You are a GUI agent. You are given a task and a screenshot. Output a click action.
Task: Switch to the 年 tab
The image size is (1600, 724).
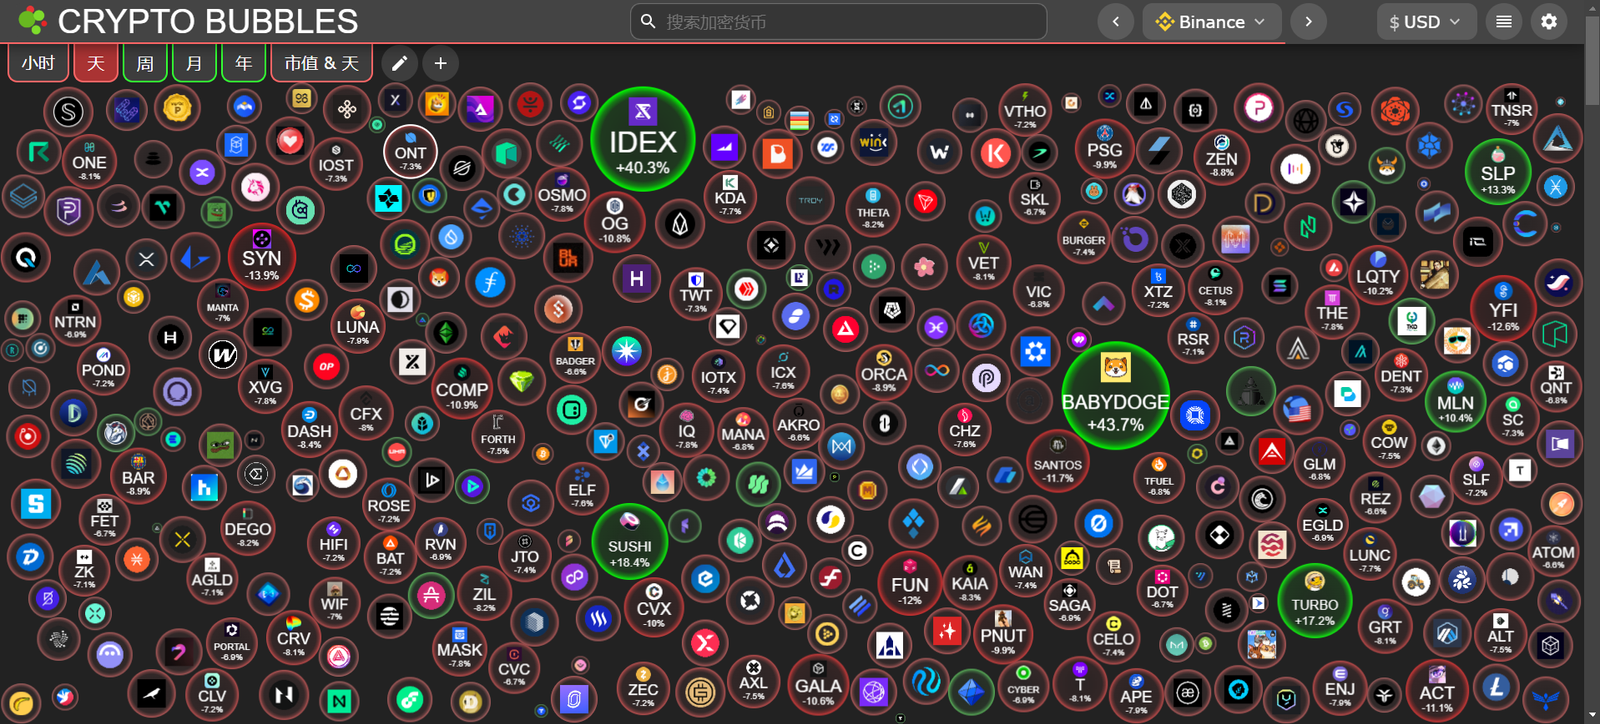pos(243,63)
